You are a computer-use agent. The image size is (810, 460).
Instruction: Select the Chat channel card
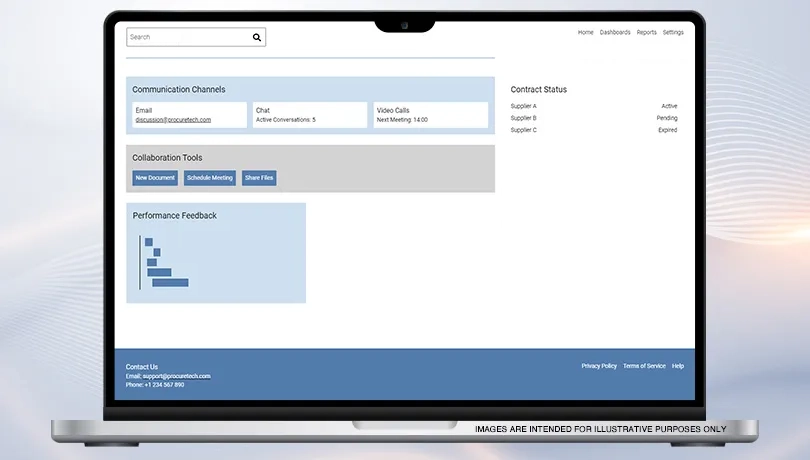pyautogui.click(x=310, y=115)
